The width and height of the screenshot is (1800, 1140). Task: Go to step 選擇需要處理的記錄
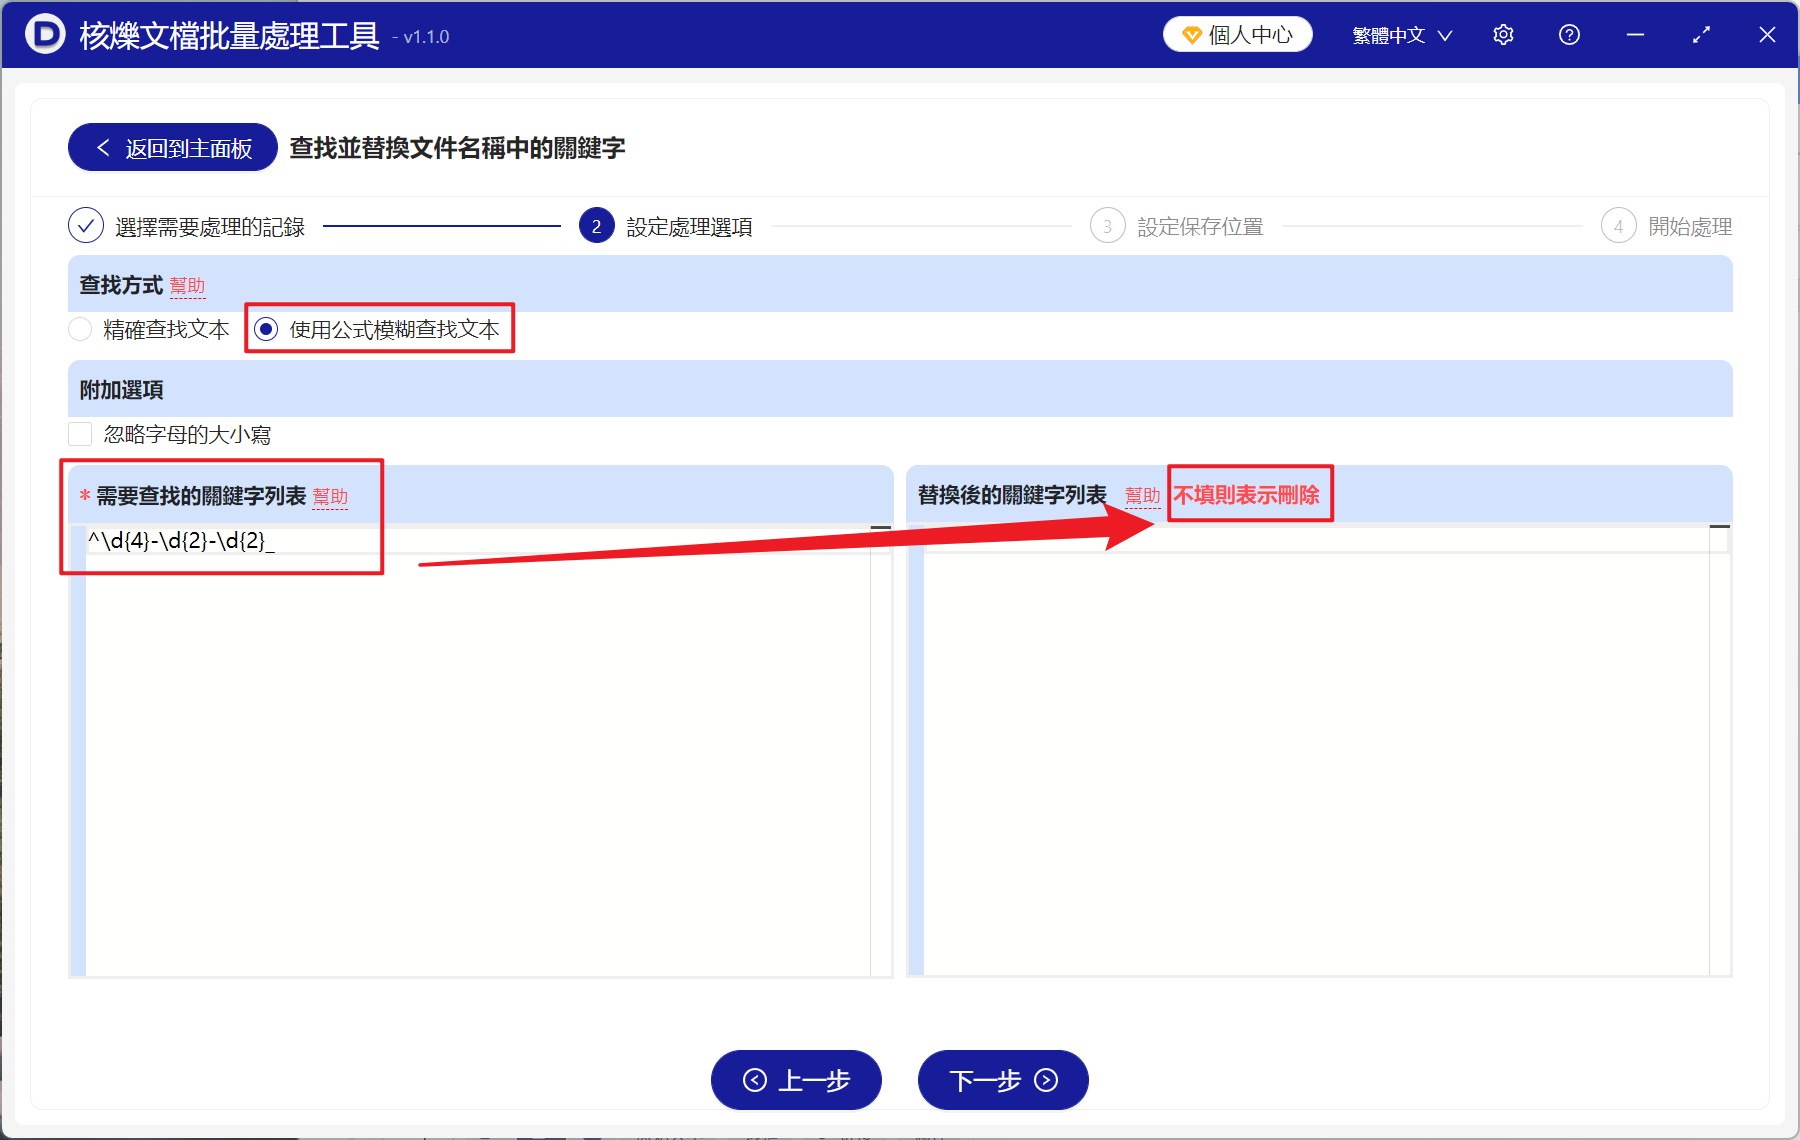[187, 227]
